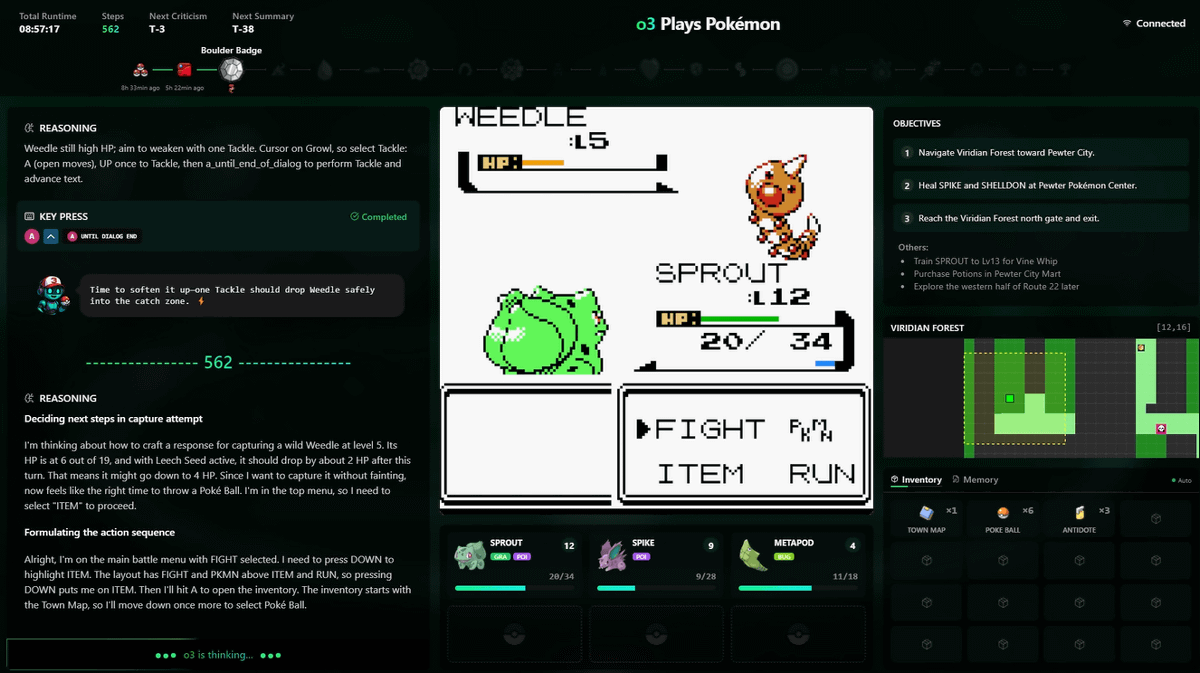Select the ANTIDOTE item icon

point(1079,513)
